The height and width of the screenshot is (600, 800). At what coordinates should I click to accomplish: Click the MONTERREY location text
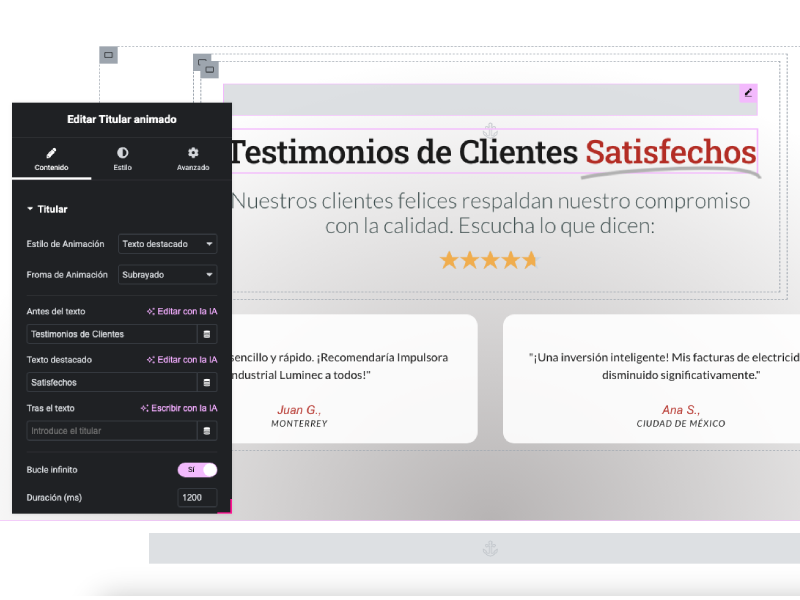point(299,423)
